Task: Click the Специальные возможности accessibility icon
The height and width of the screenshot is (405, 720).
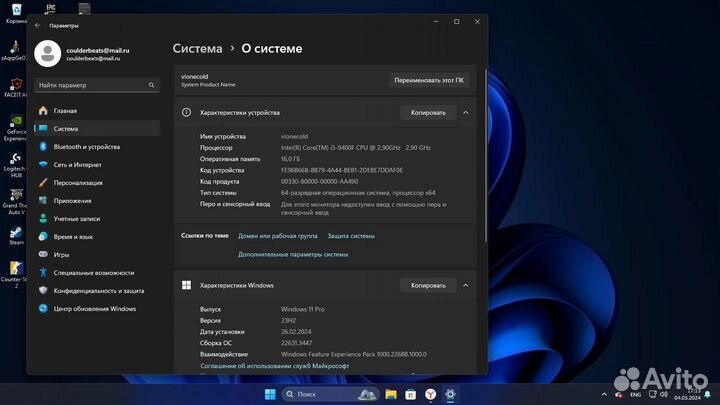Action: pos(43,273)
